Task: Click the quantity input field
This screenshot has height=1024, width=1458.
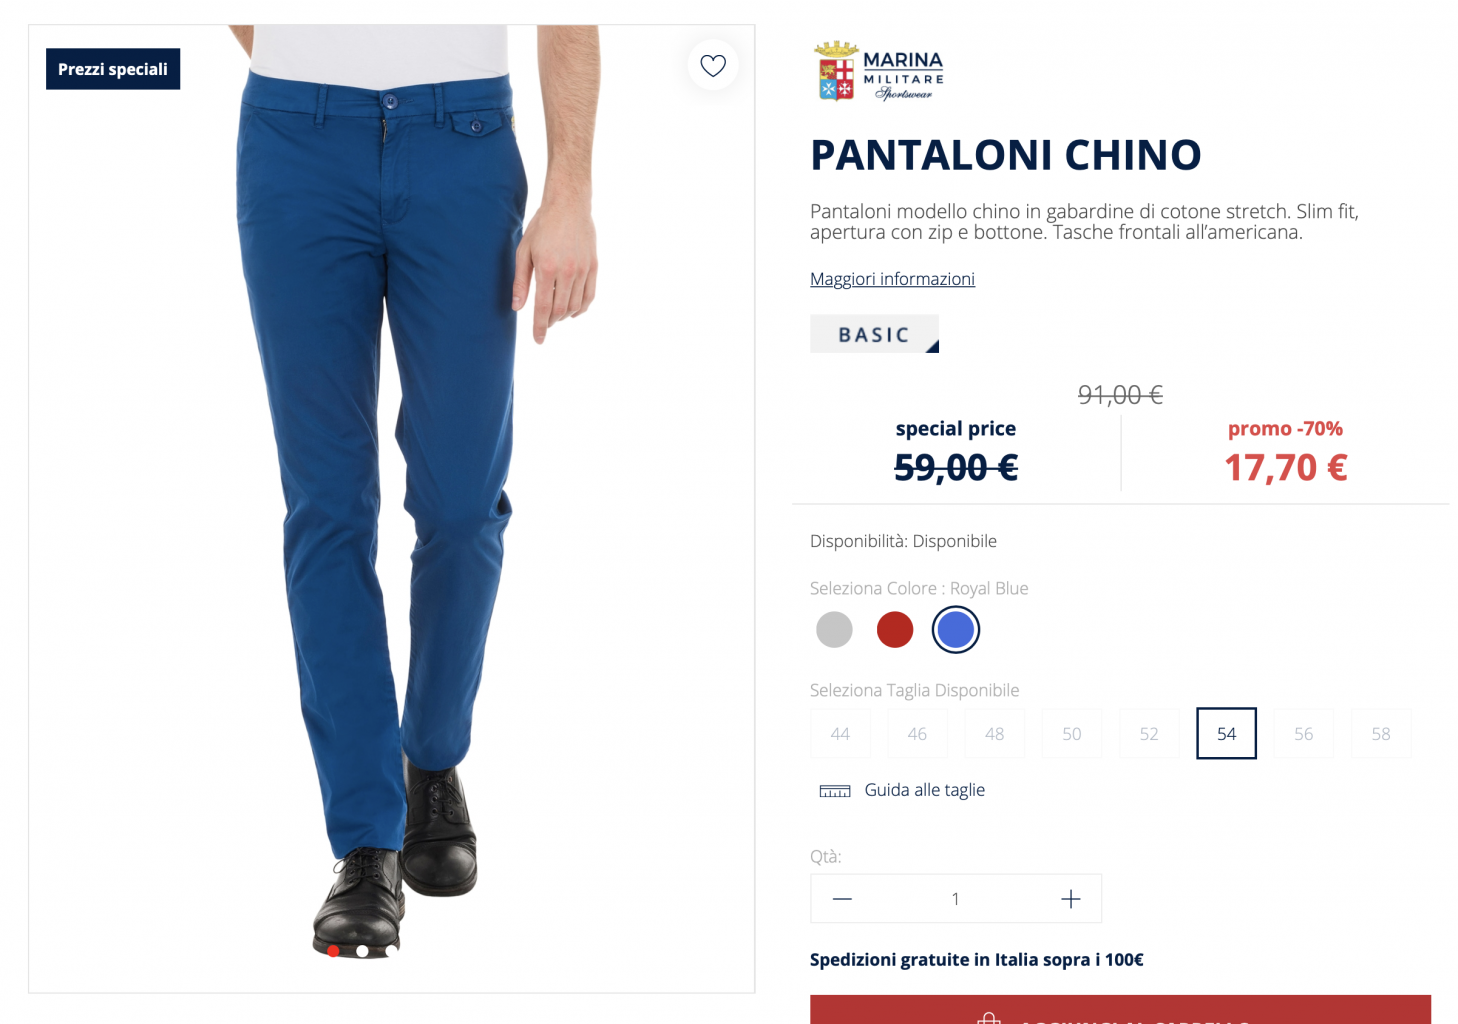Action: pyautogui.click(x=956, y=899)
